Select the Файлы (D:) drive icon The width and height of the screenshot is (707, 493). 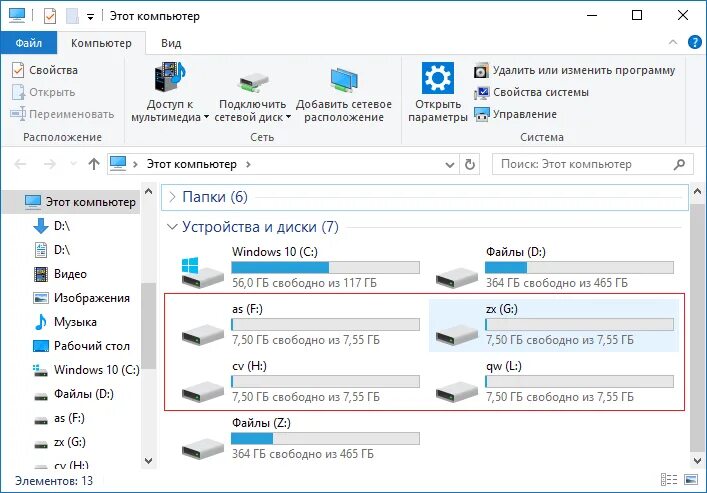[x=456, y=276]
